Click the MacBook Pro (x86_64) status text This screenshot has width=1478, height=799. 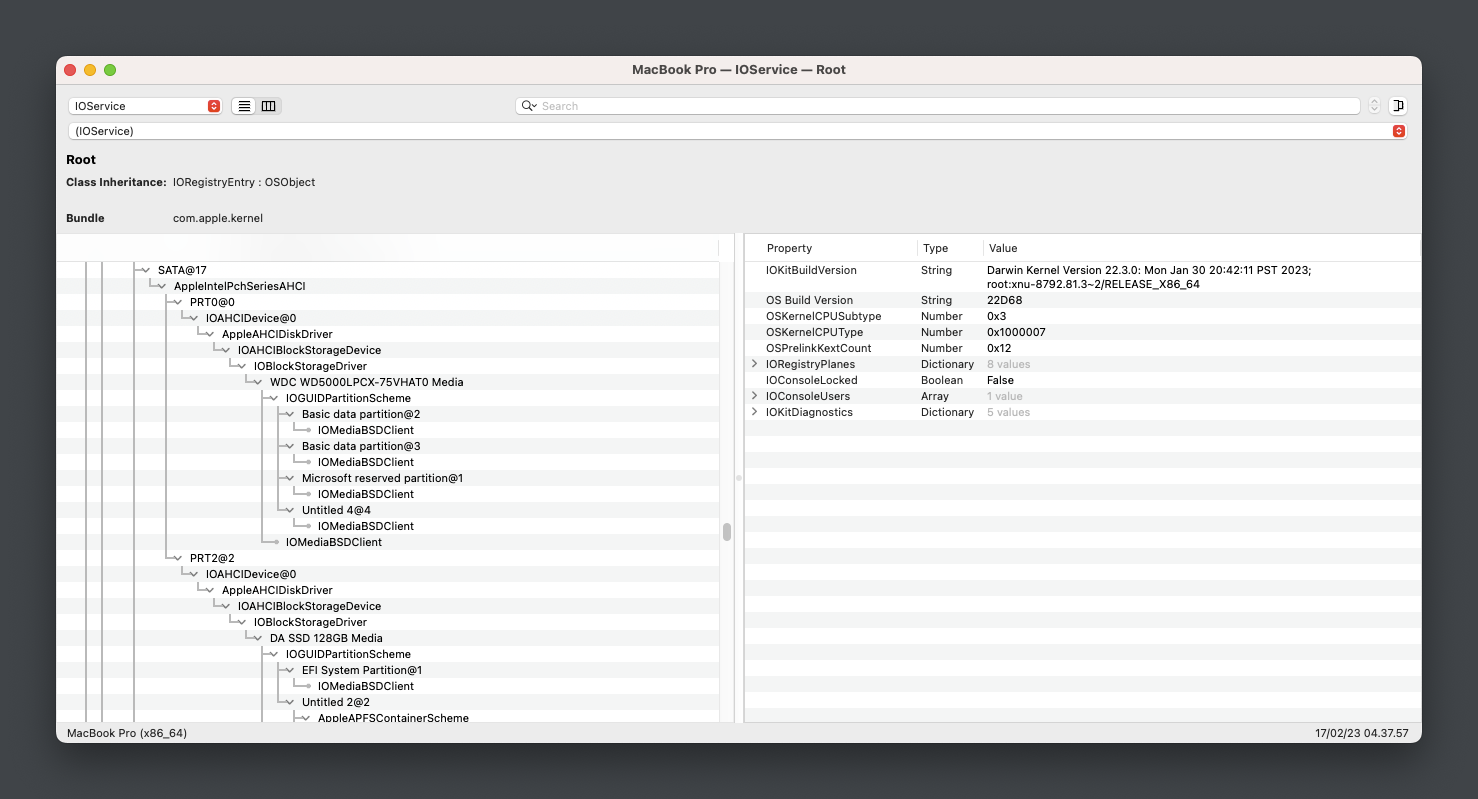127,733
